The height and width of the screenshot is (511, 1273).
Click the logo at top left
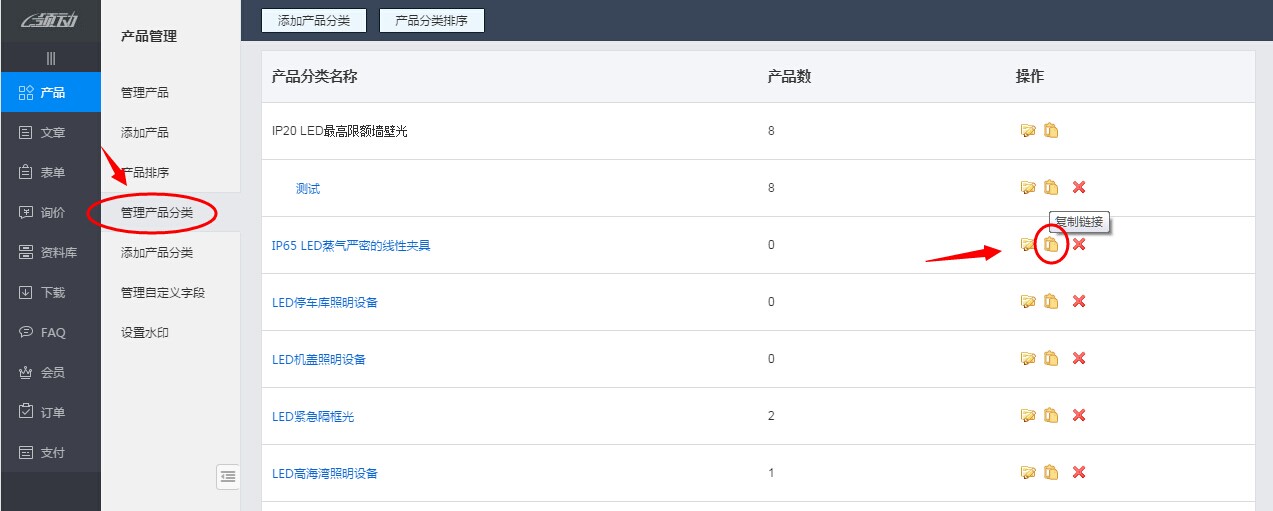50,20
